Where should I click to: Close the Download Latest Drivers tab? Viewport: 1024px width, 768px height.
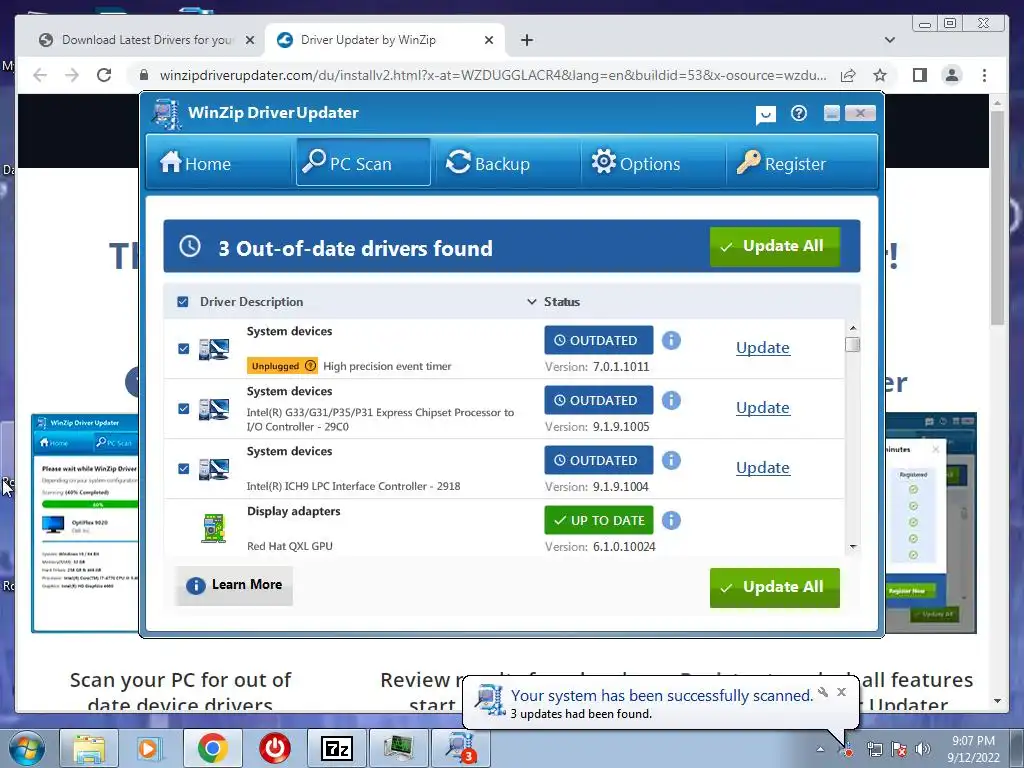coord(249,40)
